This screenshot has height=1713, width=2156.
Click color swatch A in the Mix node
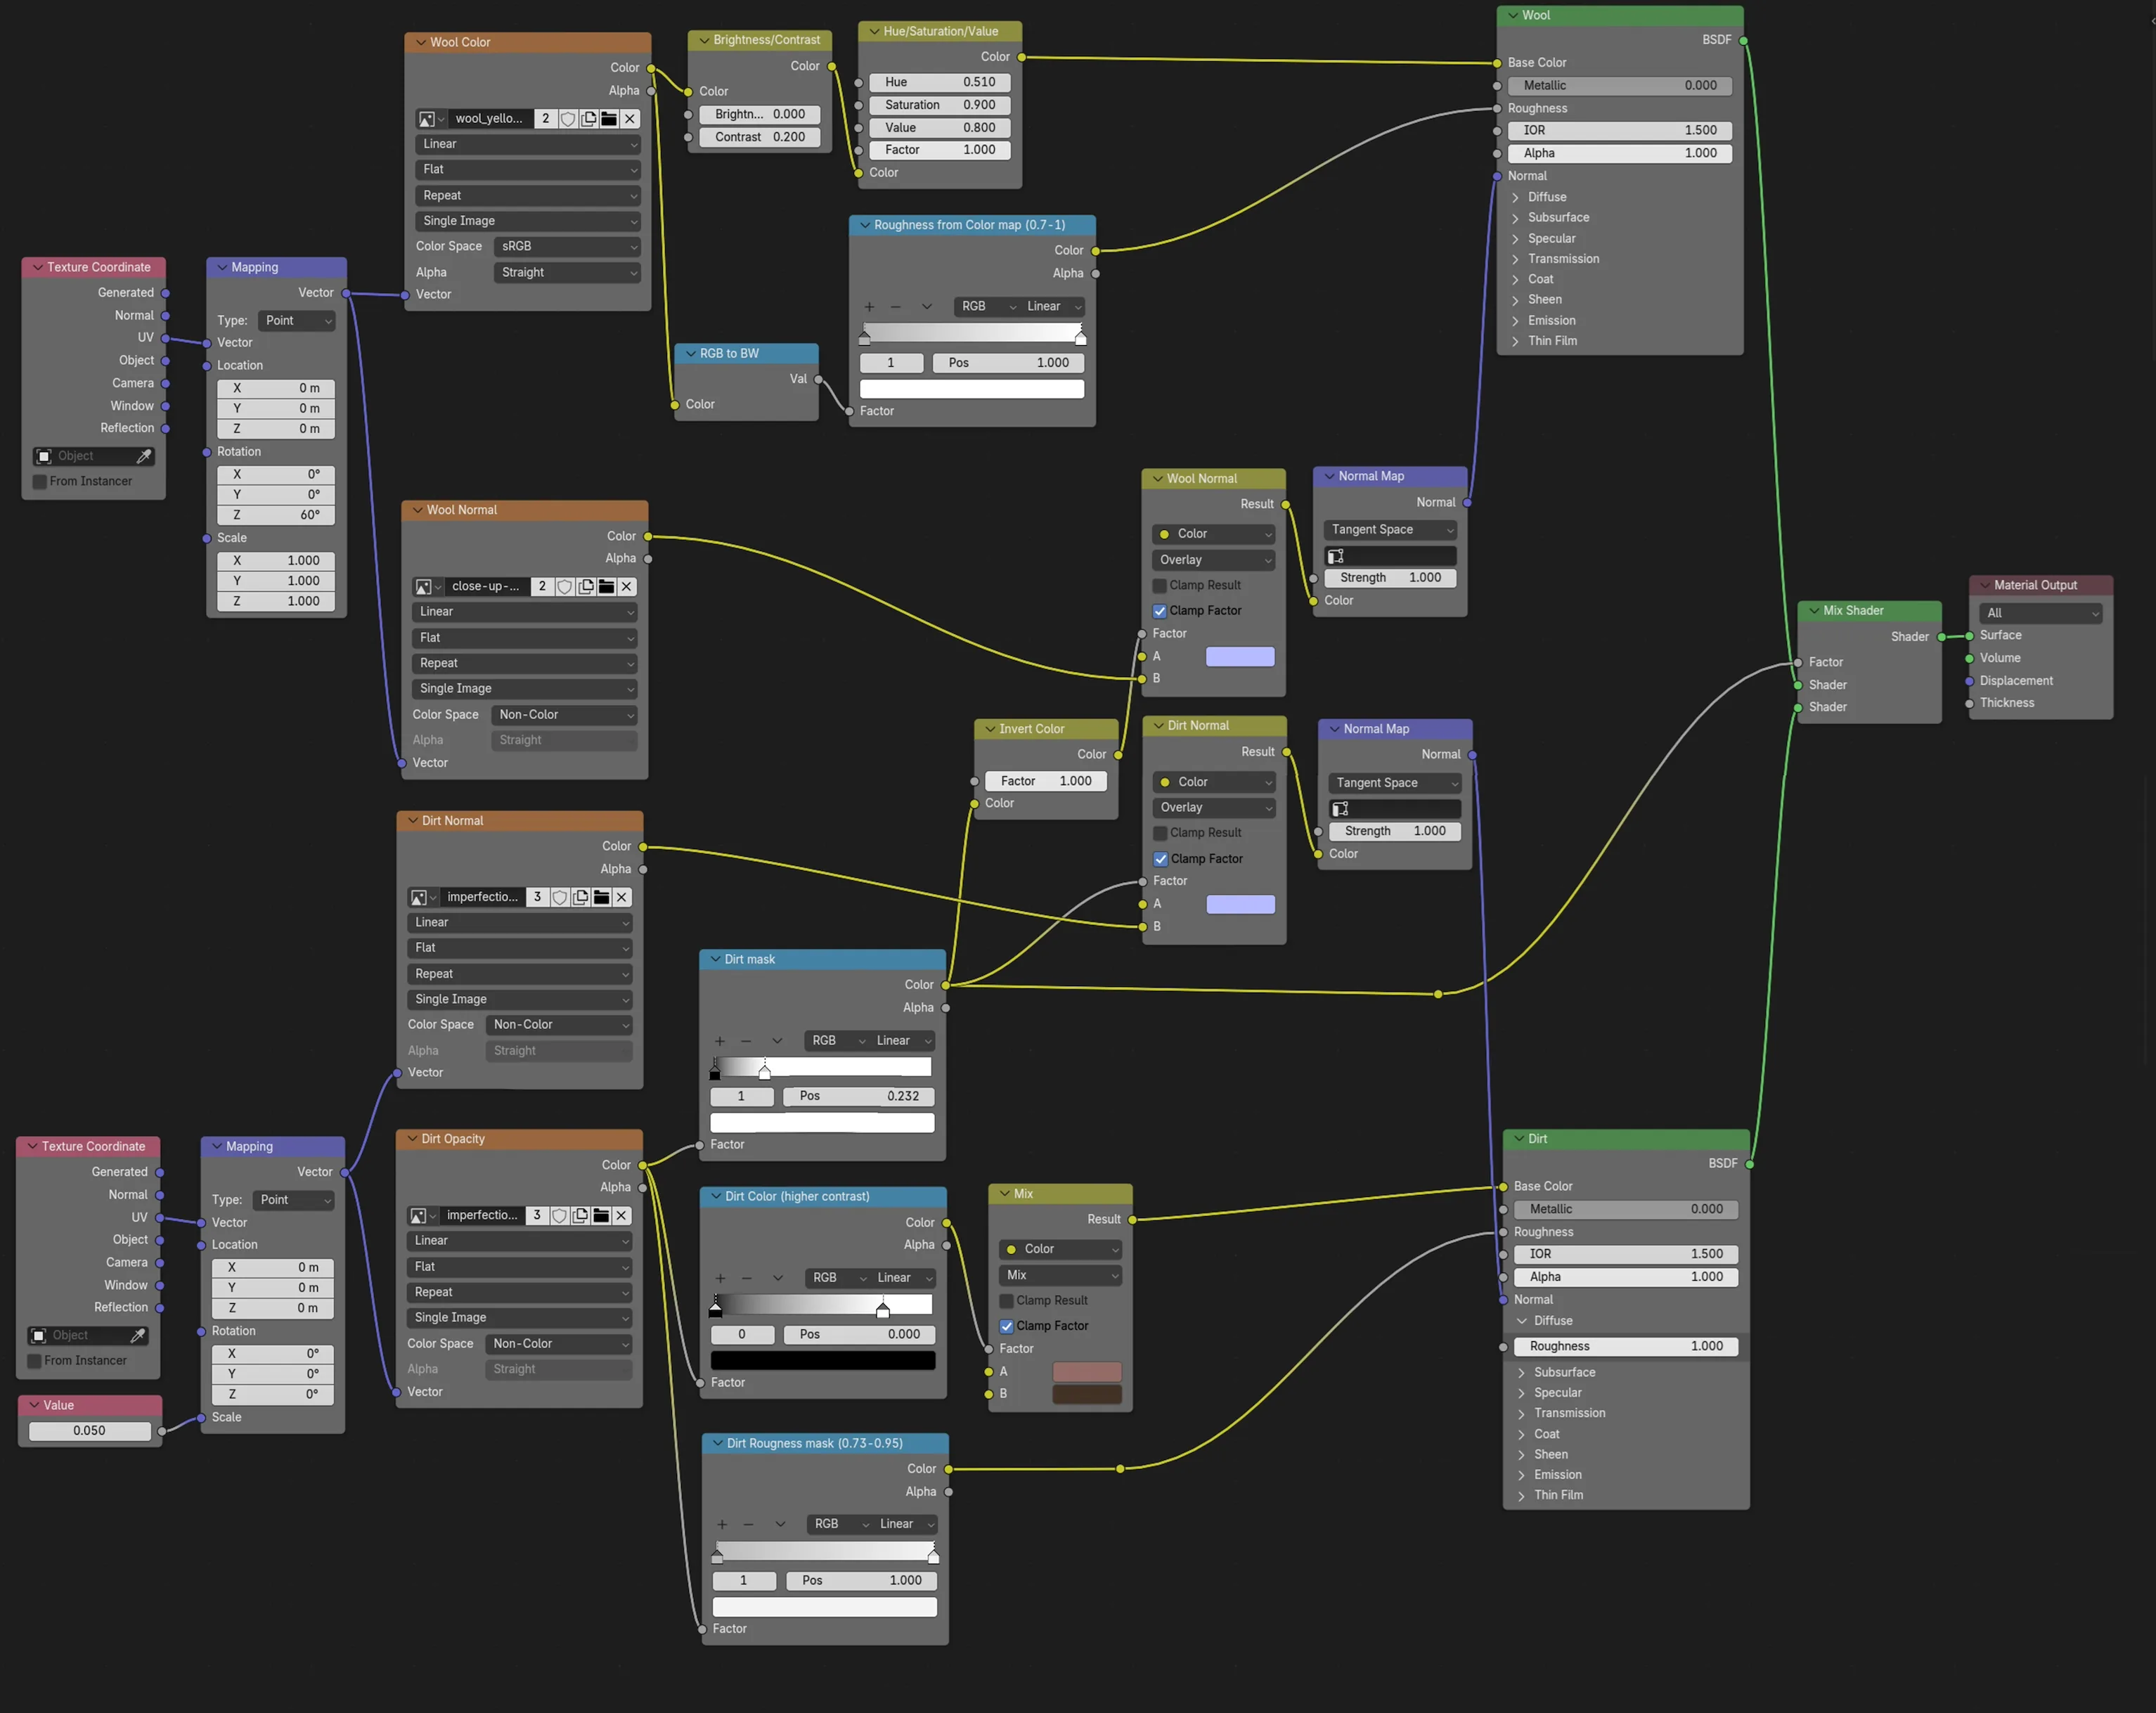(x=1087, y=1372)
